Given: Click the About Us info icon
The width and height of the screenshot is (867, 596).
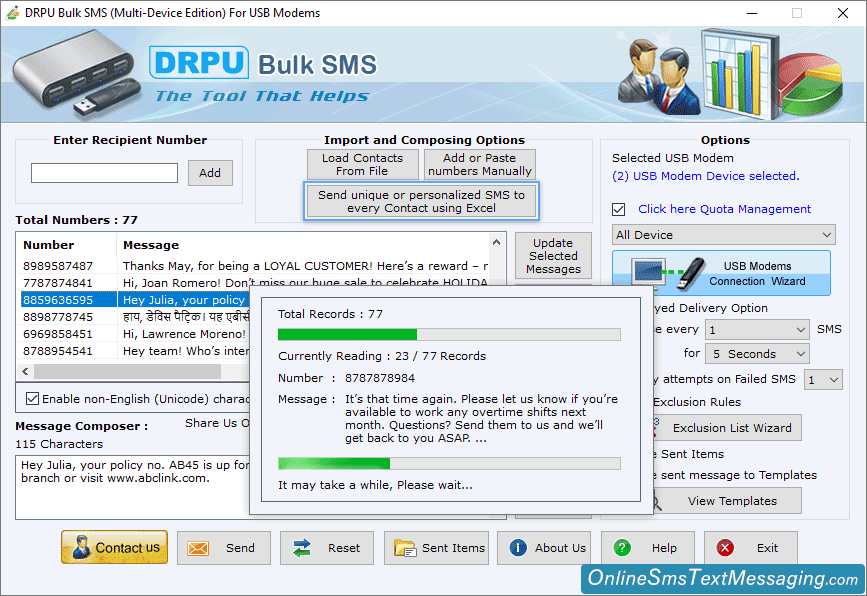Looking at the screenshot, I should pos(518,547).
